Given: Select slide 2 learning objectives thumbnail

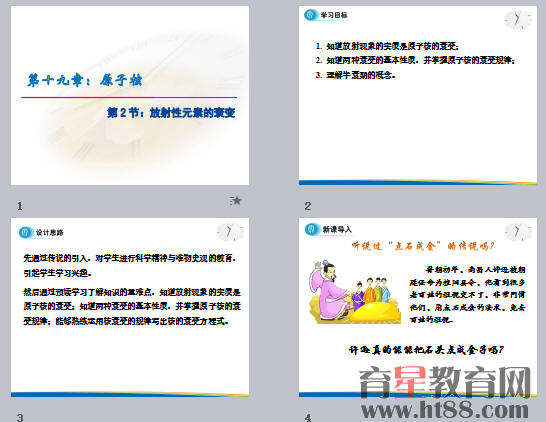Looking at the screenshot, I should [418, 95].
